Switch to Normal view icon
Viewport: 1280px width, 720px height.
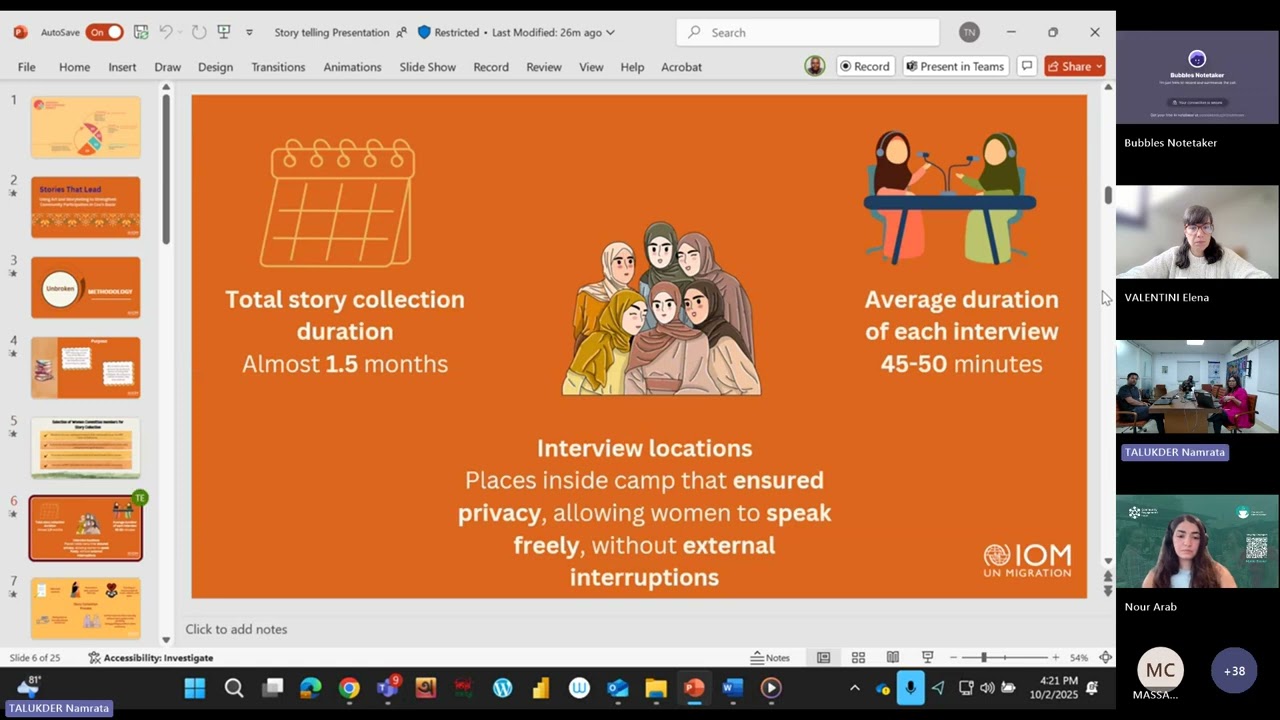pyautogui.click(x=823, y=658)
